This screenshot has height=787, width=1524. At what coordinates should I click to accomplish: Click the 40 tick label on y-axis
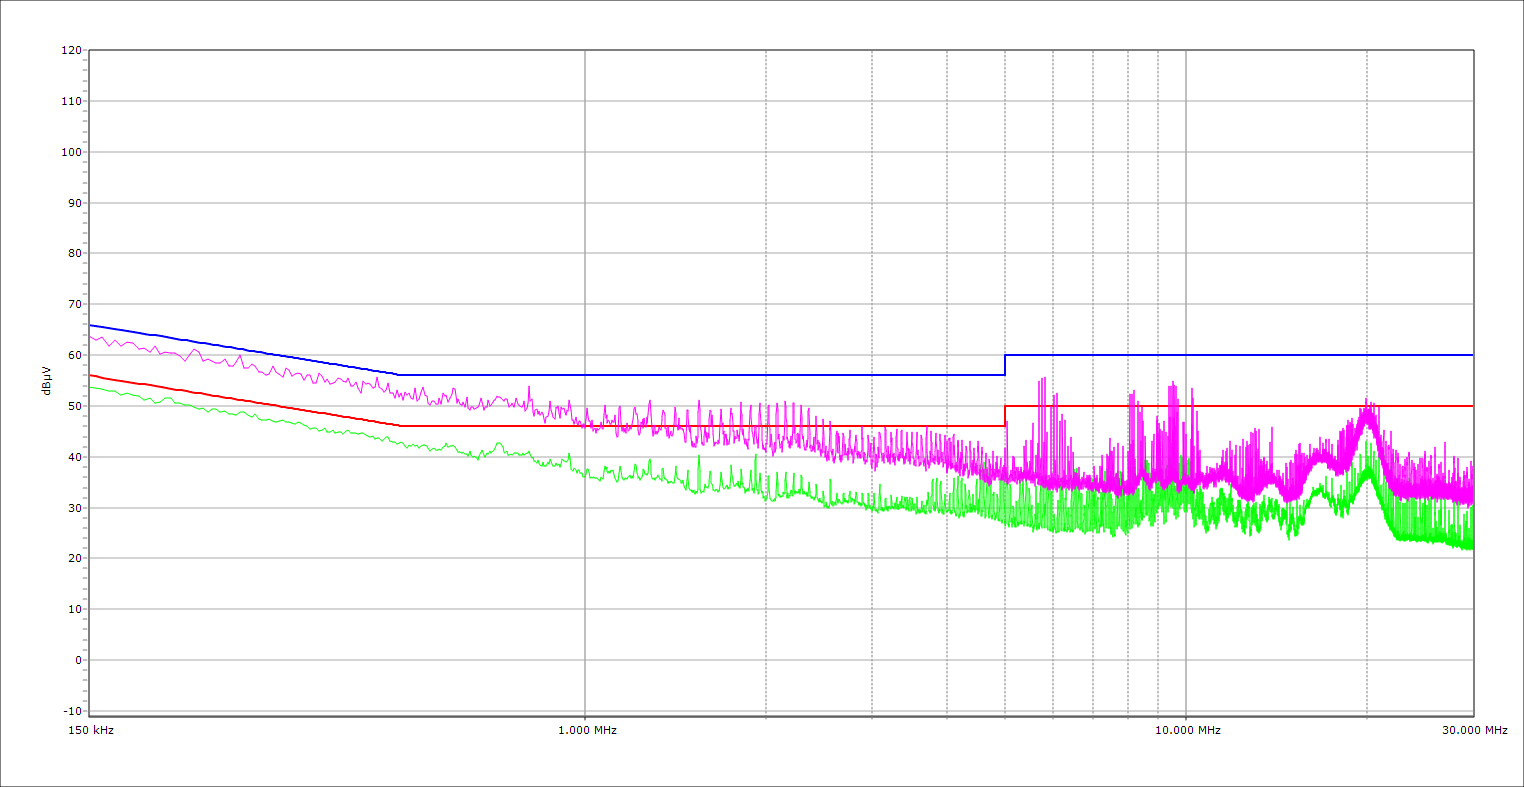coord(73,457)
